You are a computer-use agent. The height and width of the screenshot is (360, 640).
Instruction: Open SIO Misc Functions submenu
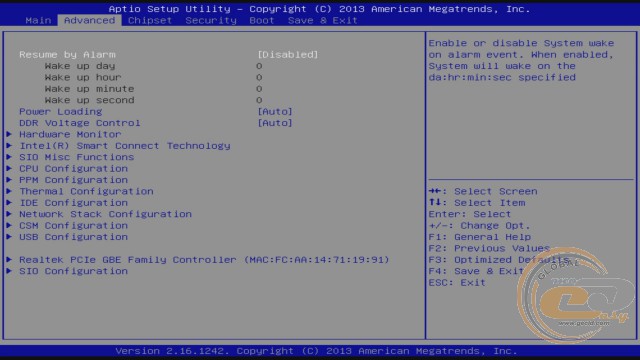(x=77, y=157)
